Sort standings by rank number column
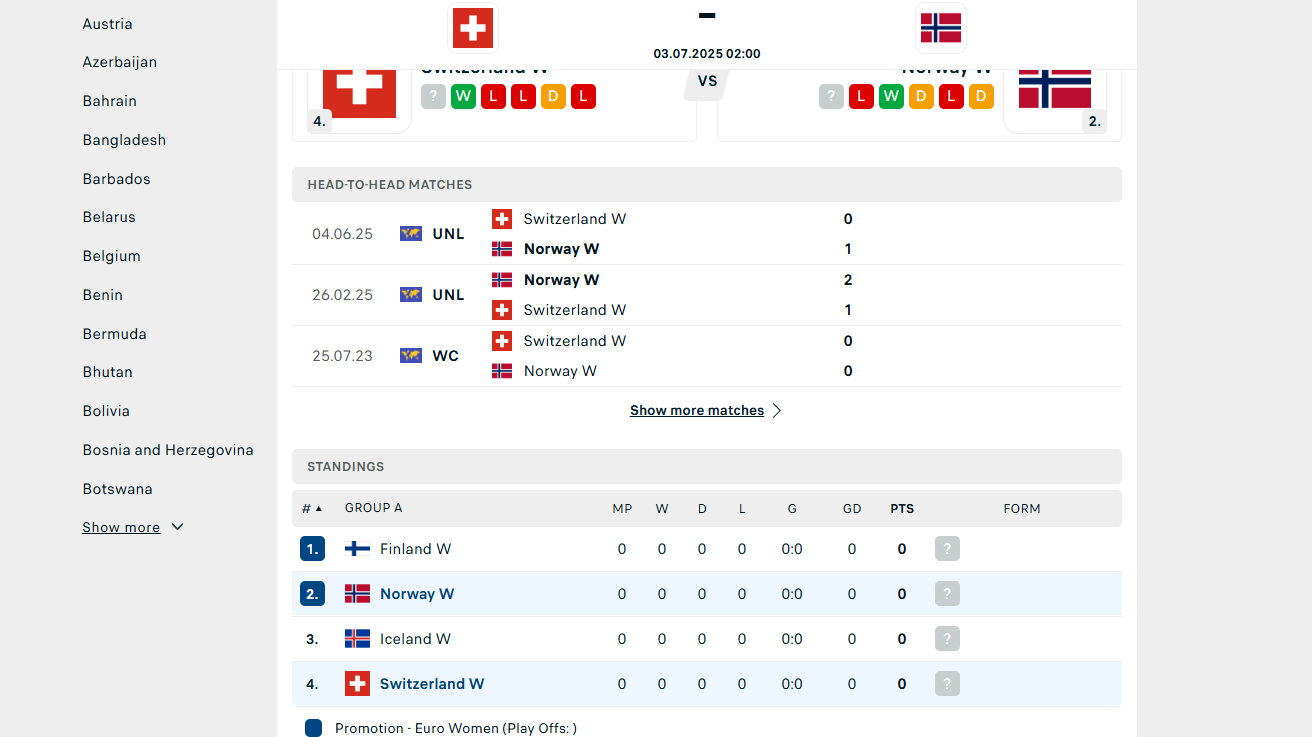This screenshot has height=737, width=1312. pos(312,508)
